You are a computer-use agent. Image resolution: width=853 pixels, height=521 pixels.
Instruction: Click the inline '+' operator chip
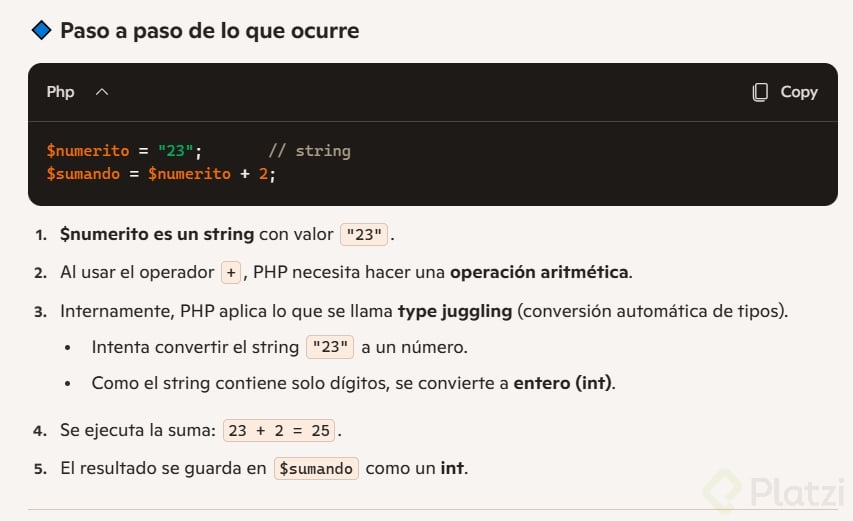coord(232,272)
